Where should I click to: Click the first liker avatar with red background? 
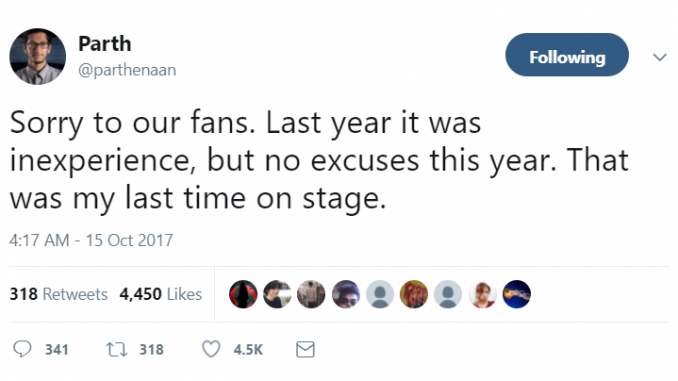(x=243, y=294)
